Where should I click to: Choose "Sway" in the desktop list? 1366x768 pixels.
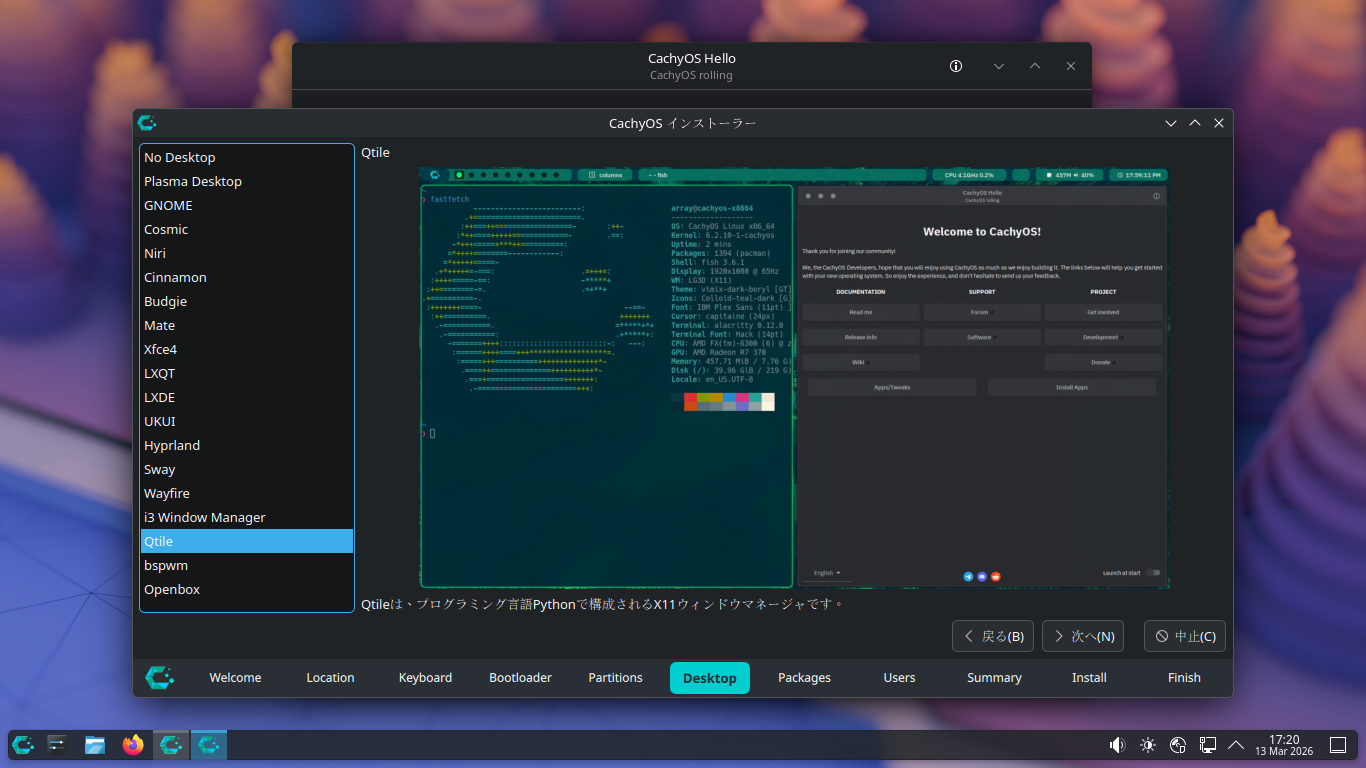(x=247, y=469)
